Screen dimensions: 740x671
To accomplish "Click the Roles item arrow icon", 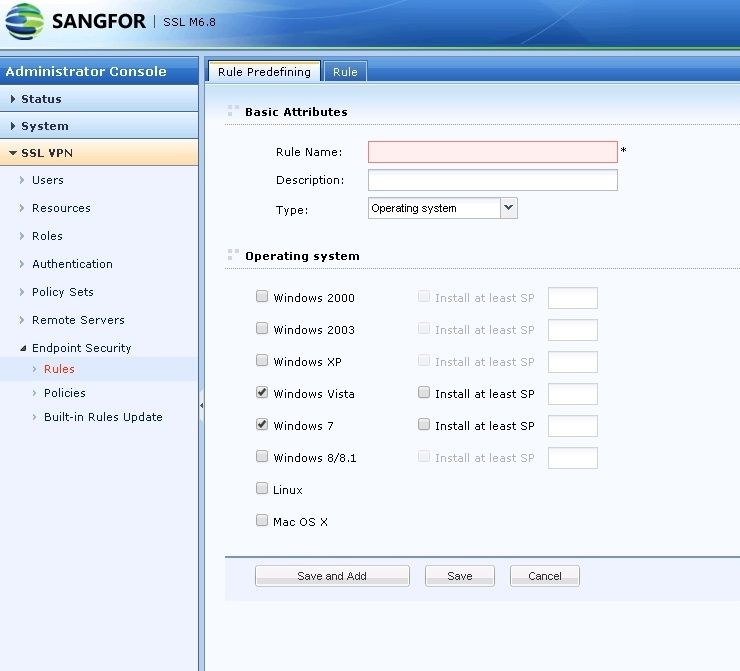I will point(22,236).
